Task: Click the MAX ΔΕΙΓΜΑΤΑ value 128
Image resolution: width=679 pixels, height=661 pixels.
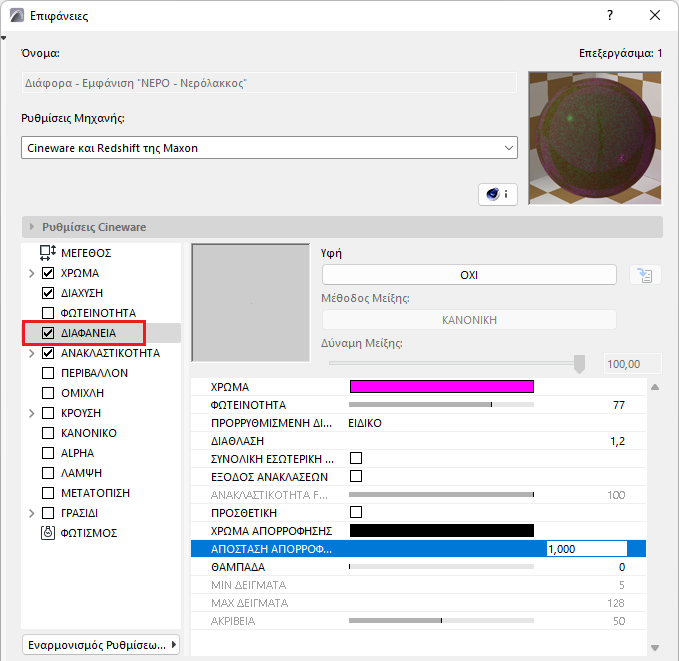Action: tap(616, 603)
